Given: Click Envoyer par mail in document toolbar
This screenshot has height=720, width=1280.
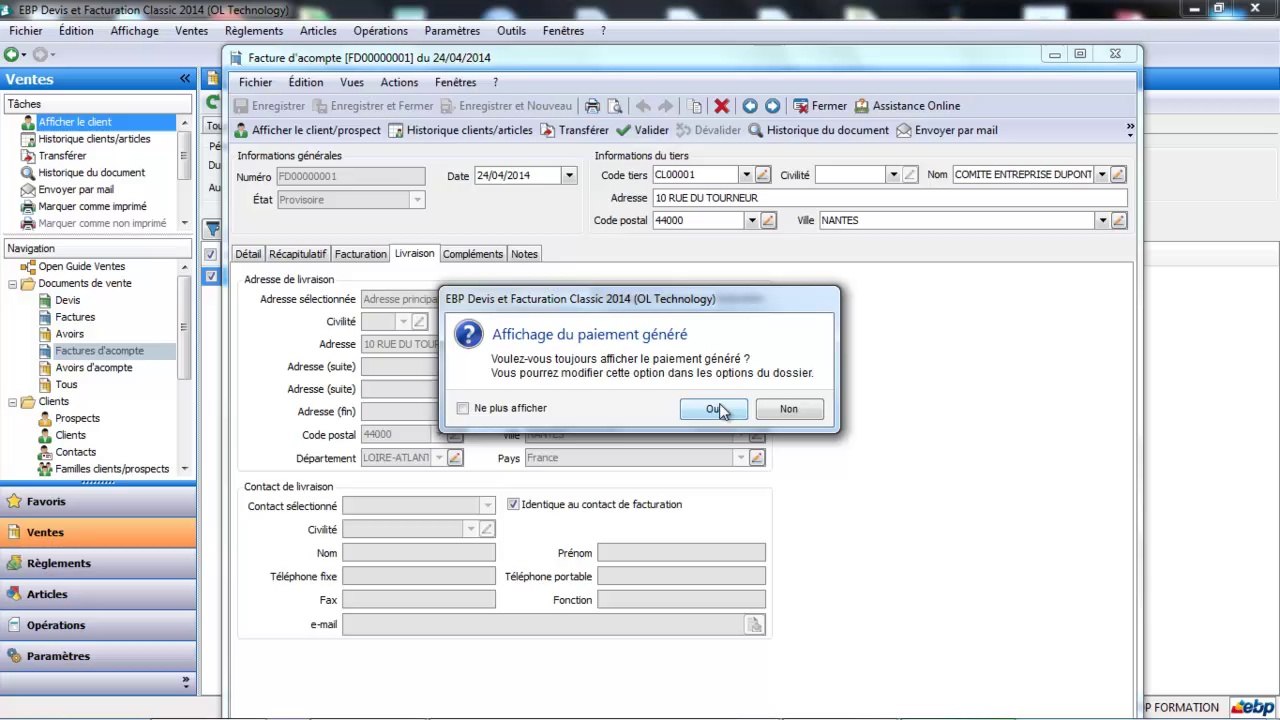Looking at the screenshot, I should (x=946, y=130).
